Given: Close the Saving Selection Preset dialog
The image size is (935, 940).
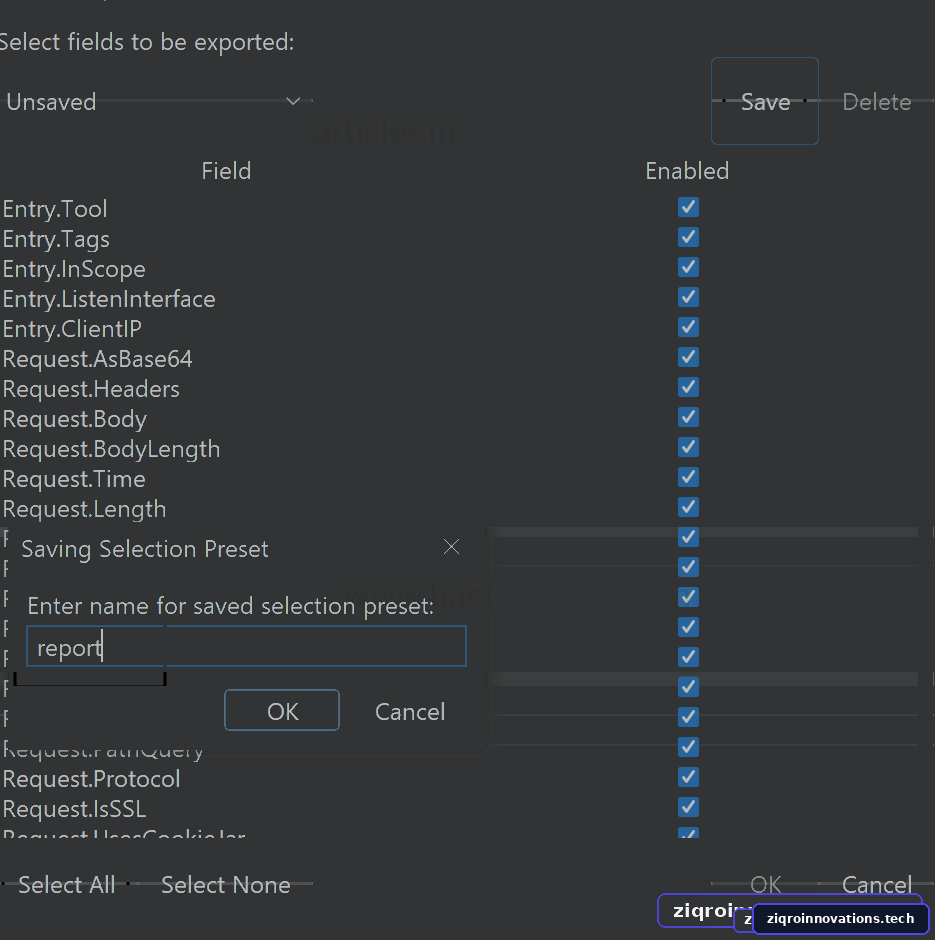Looking at the screenshot, I should [451, 547].
